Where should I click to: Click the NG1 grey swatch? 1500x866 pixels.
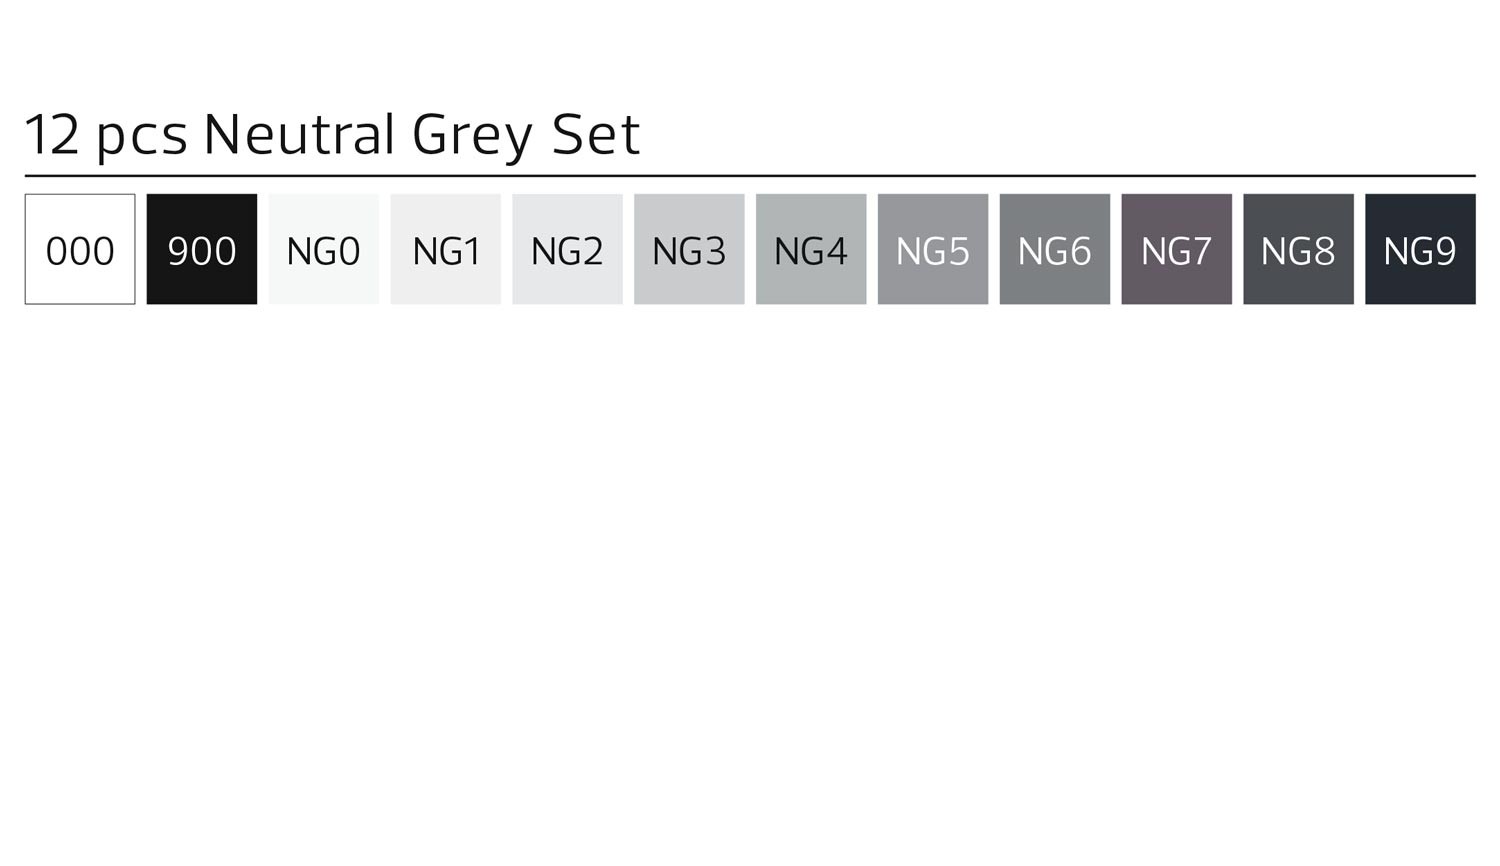(446, 249)
